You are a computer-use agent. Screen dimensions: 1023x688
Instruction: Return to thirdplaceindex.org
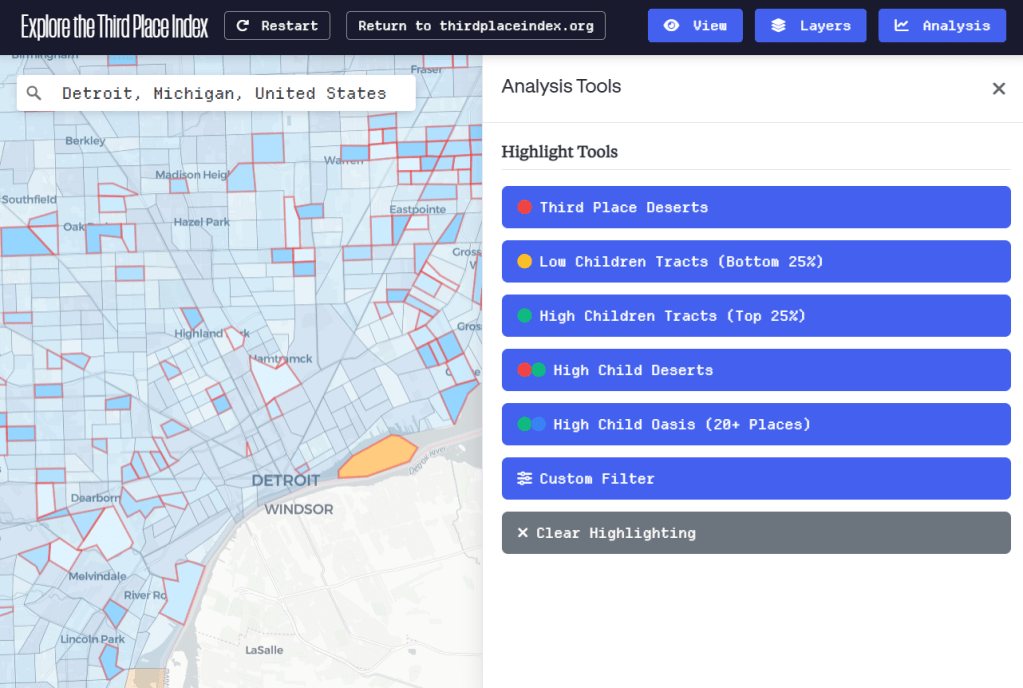tap(475, 26)
